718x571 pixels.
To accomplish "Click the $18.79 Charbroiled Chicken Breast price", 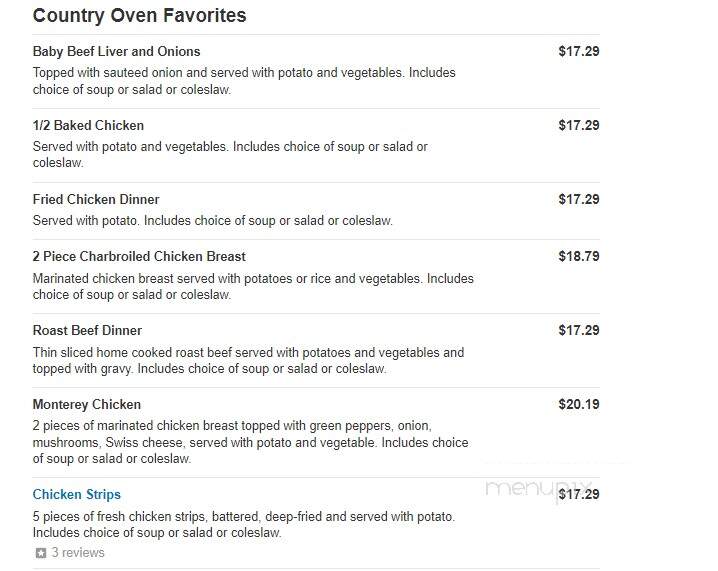I will [579, 256].
